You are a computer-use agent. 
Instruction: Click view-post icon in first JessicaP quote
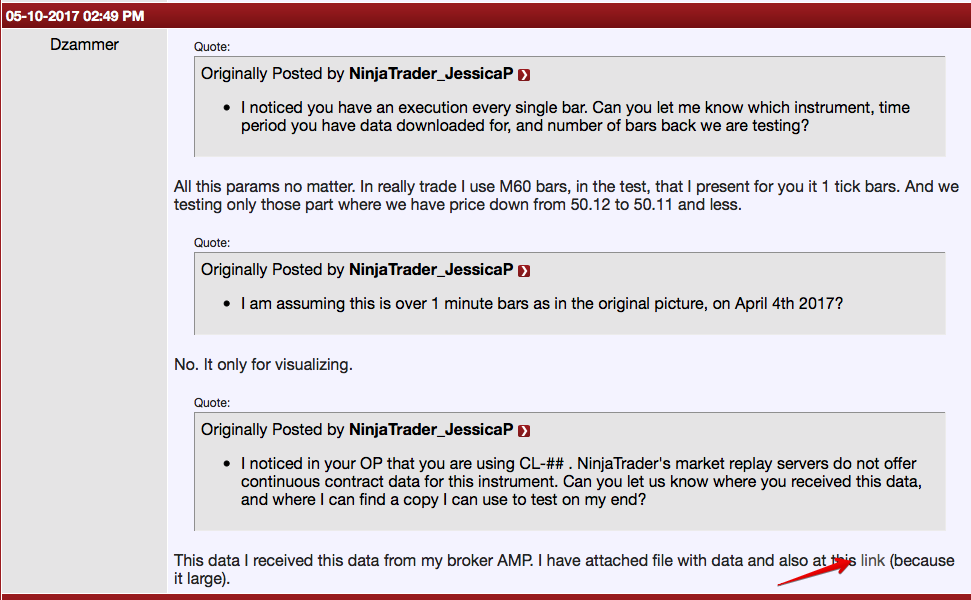[525, 75]
